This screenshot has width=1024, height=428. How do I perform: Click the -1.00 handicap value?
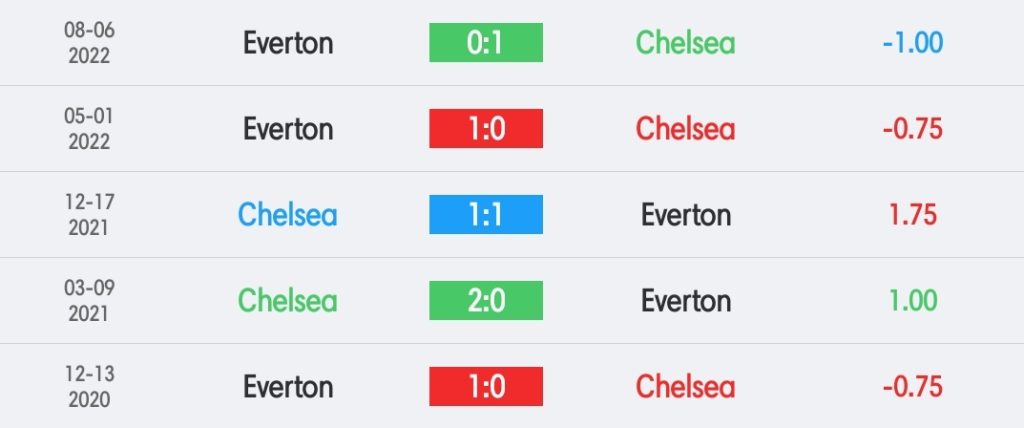click(913, 43)
